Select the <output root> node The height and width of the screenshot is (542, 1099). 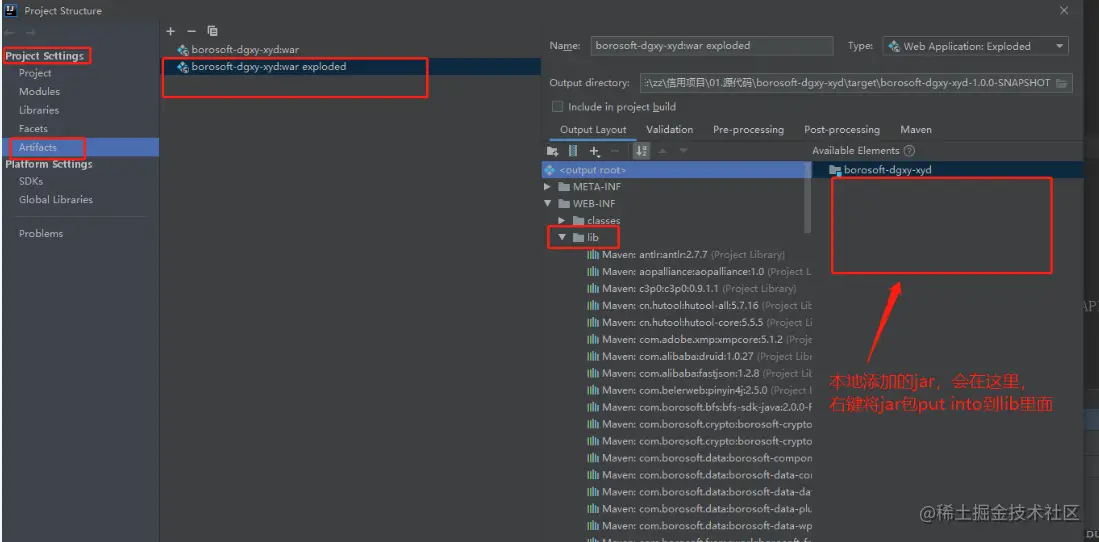coord(676,170)
